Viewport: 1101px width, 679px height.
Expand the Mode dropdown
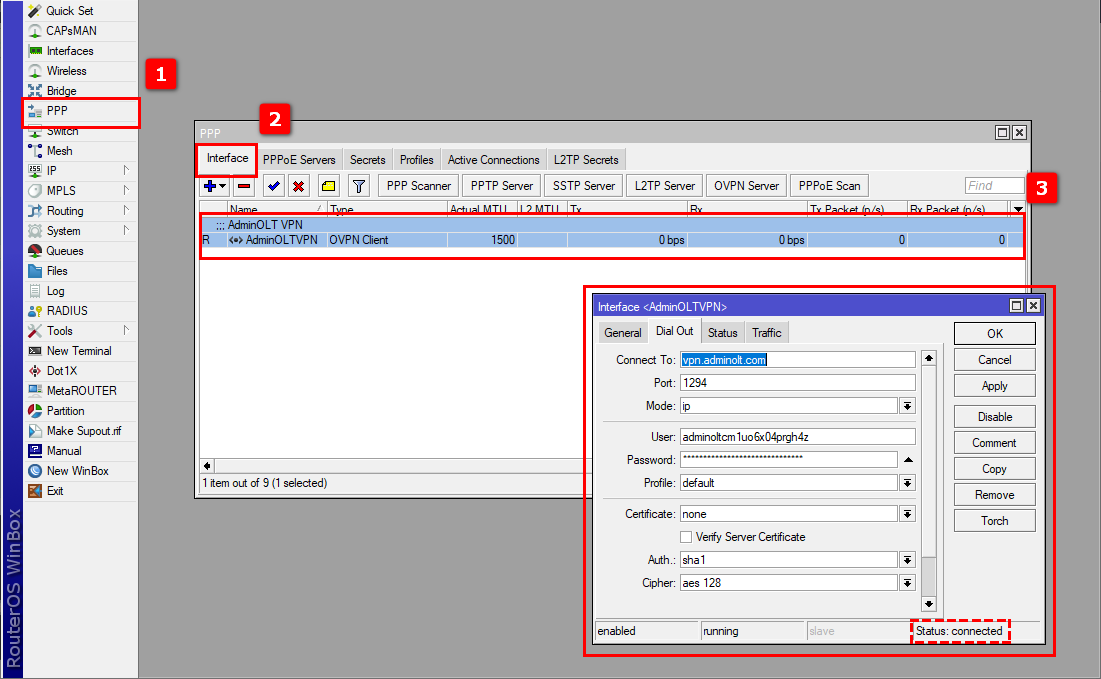(907, 406)
